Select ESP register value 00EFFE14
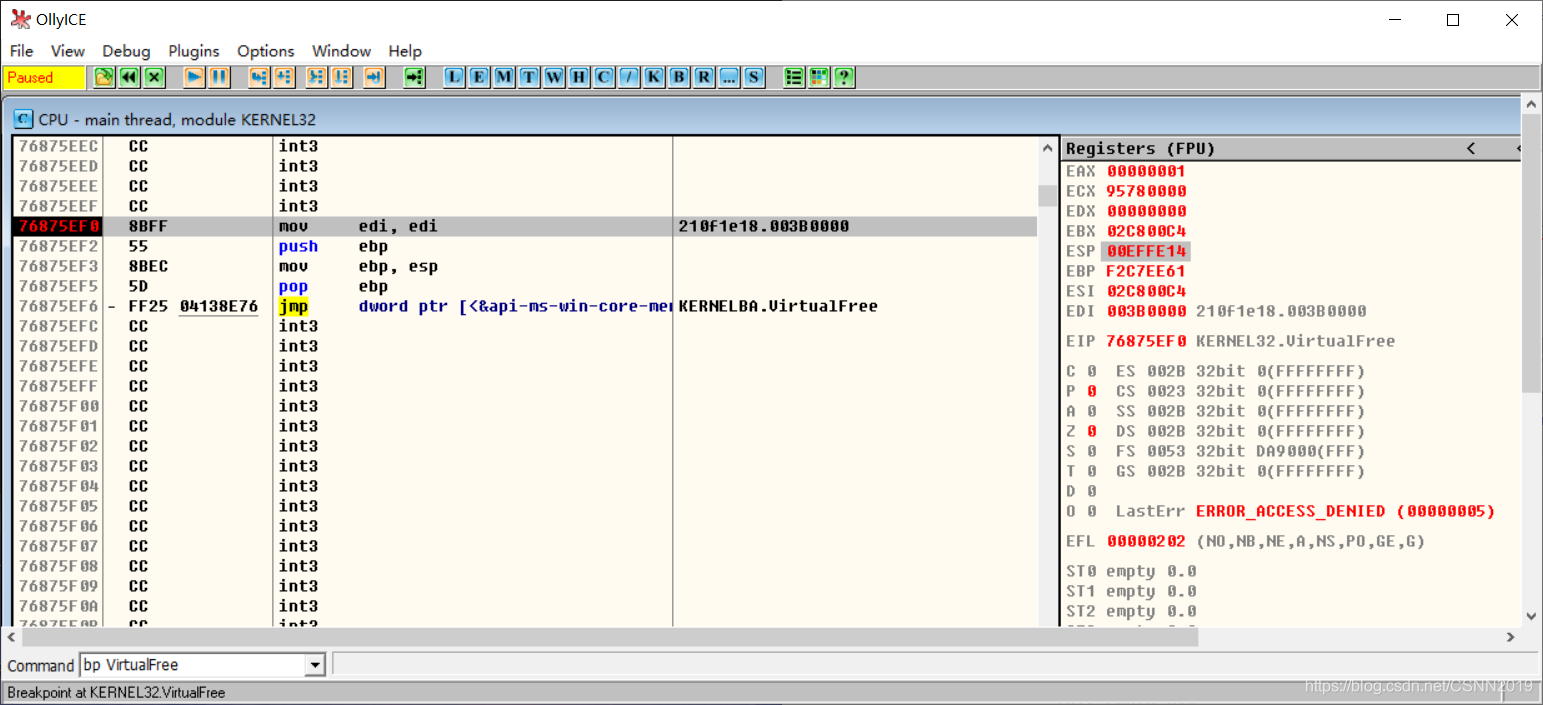This screenshot has width=1543, height=705. pos(1146,251)
